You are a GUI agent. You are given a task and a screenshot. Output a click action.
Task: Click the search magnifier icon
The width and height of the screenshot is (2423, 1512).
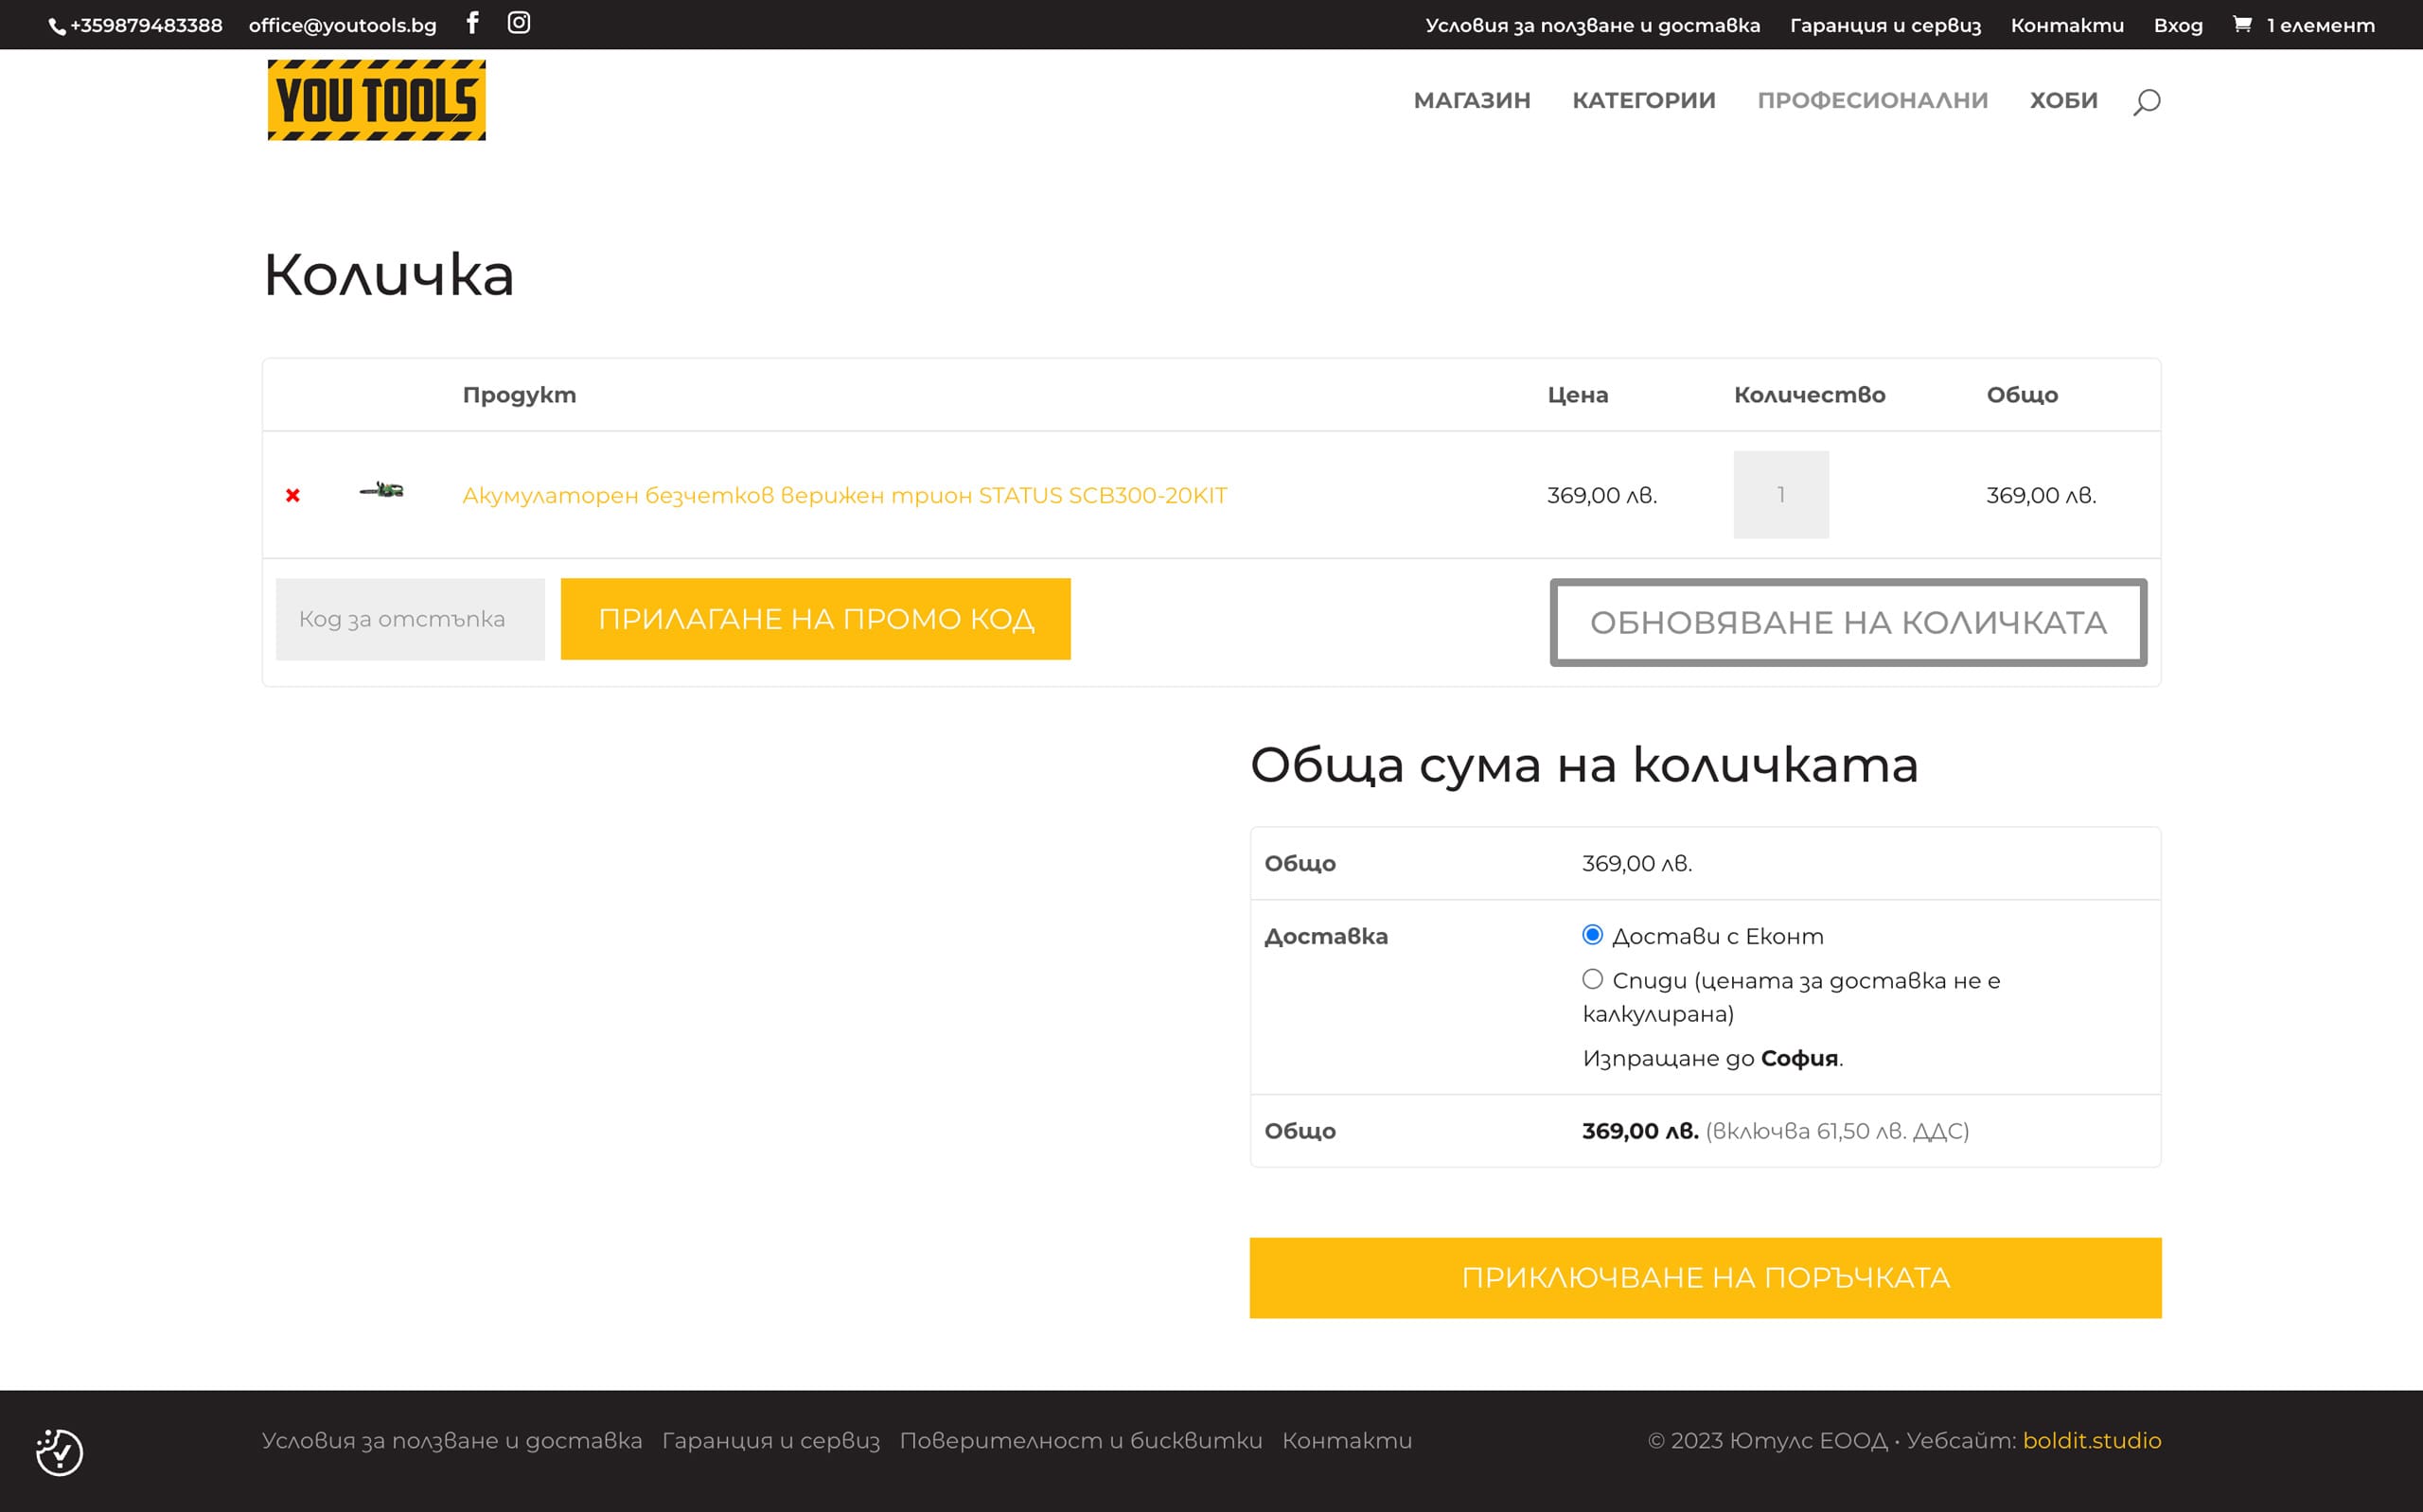(2146, 102)
